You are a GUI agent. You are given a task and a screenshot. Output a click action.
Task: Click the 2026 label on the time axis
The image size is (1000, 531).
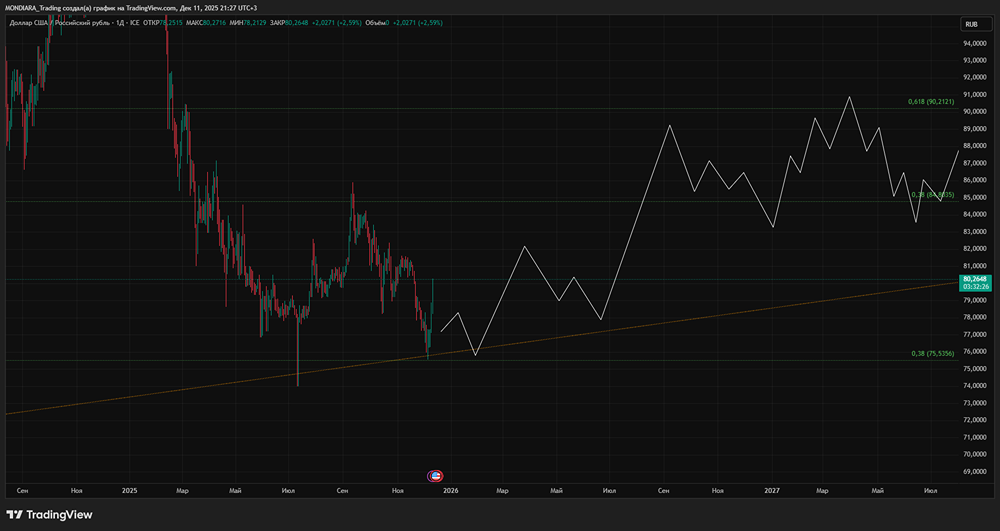point(451,491)
